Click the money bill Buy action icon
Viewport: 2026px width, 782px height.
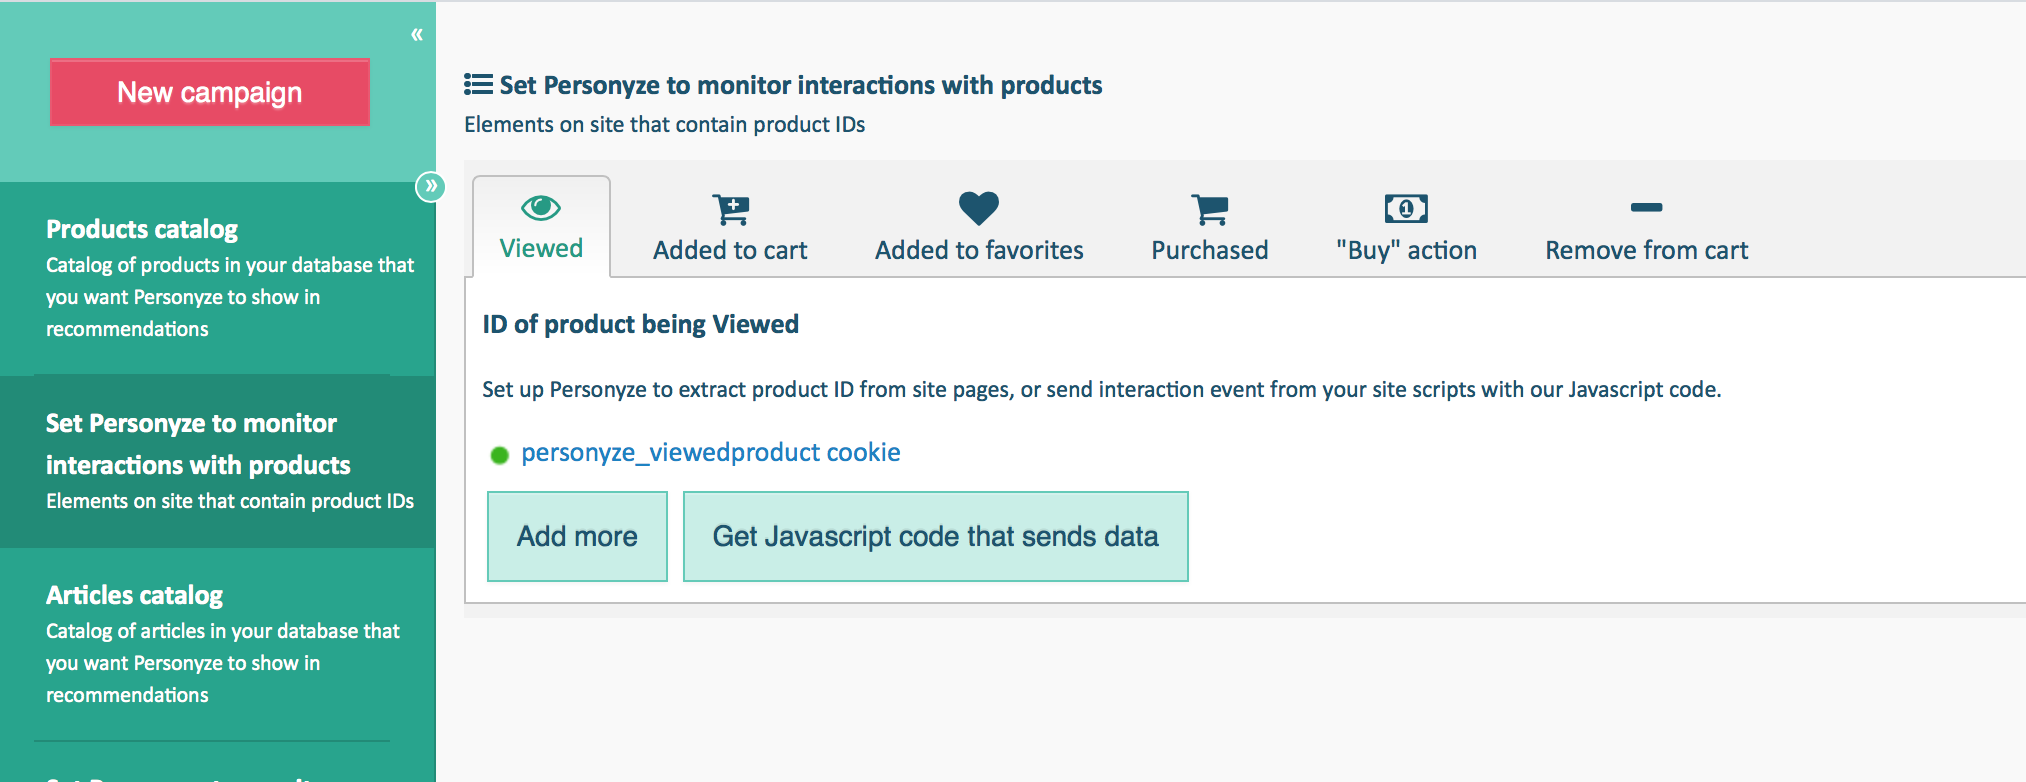click(1406, 208)
